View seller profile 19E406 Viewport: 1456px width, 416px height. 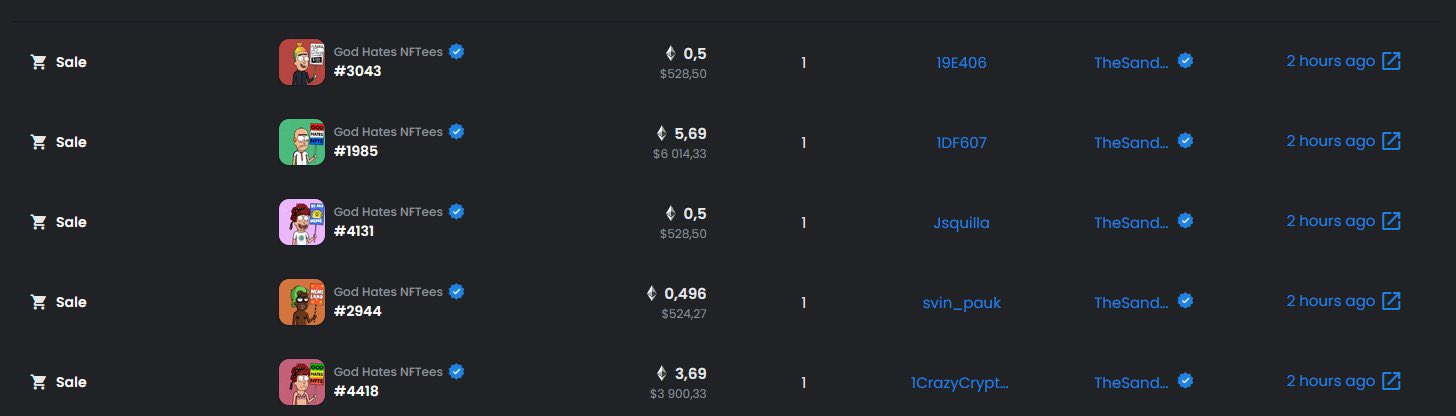(961, 62)
